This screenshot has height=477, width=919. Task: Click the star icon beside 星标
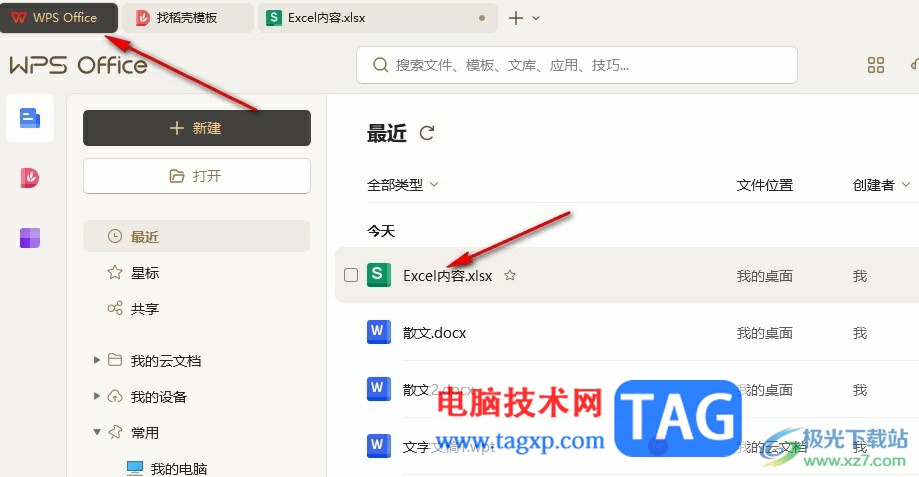pyautogui.click(x=115, y=272)
